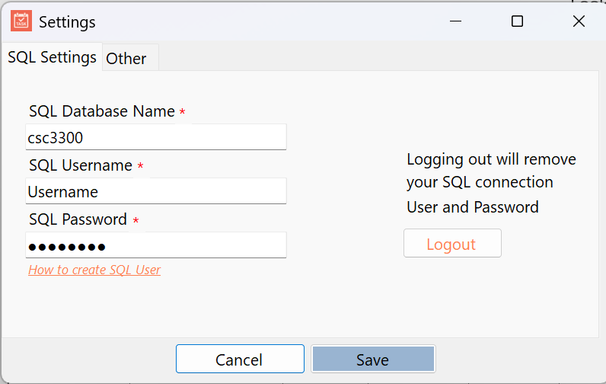The width and height of the screenshot is (606, 384).
Task: Click the SQL Username label text
Action: [81, 165]
